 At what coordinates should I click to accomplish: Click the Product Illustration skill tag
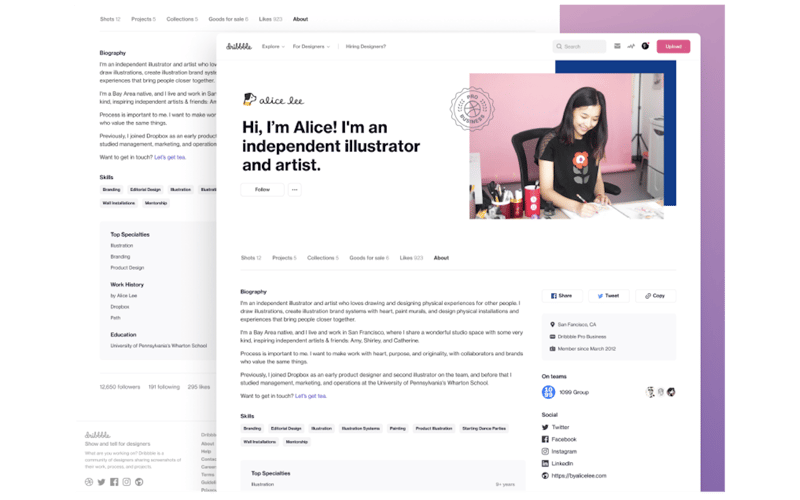[x=434, y=429]
